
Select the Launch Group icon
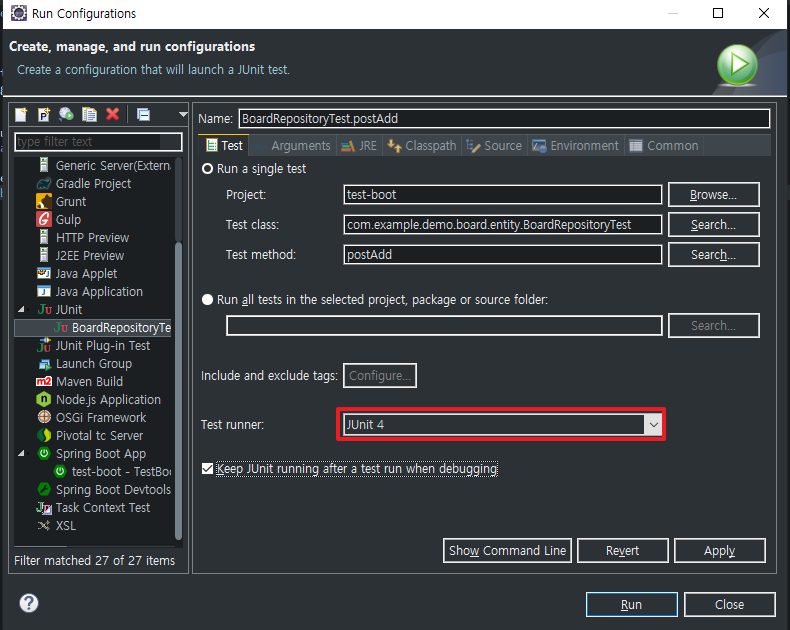click(x=44, y=364)
